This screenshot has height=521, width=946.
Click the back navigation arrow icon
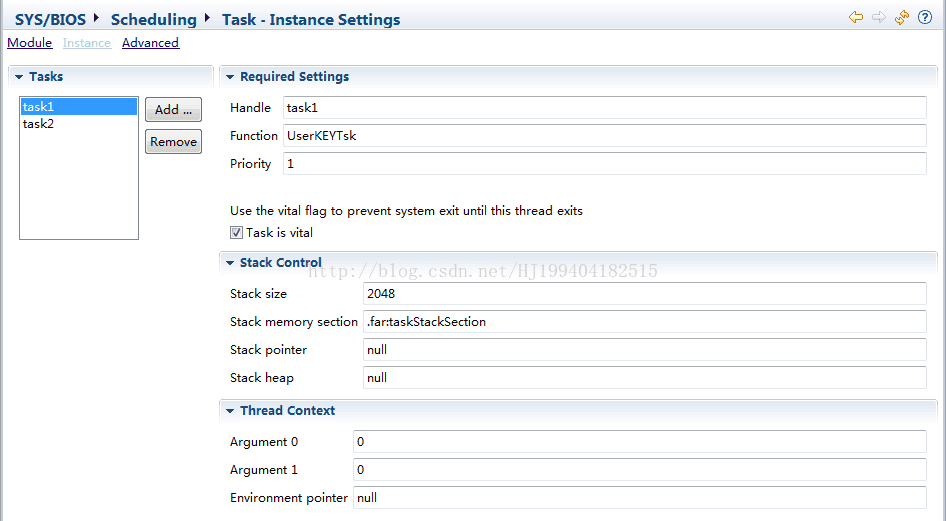pos(856,17)
